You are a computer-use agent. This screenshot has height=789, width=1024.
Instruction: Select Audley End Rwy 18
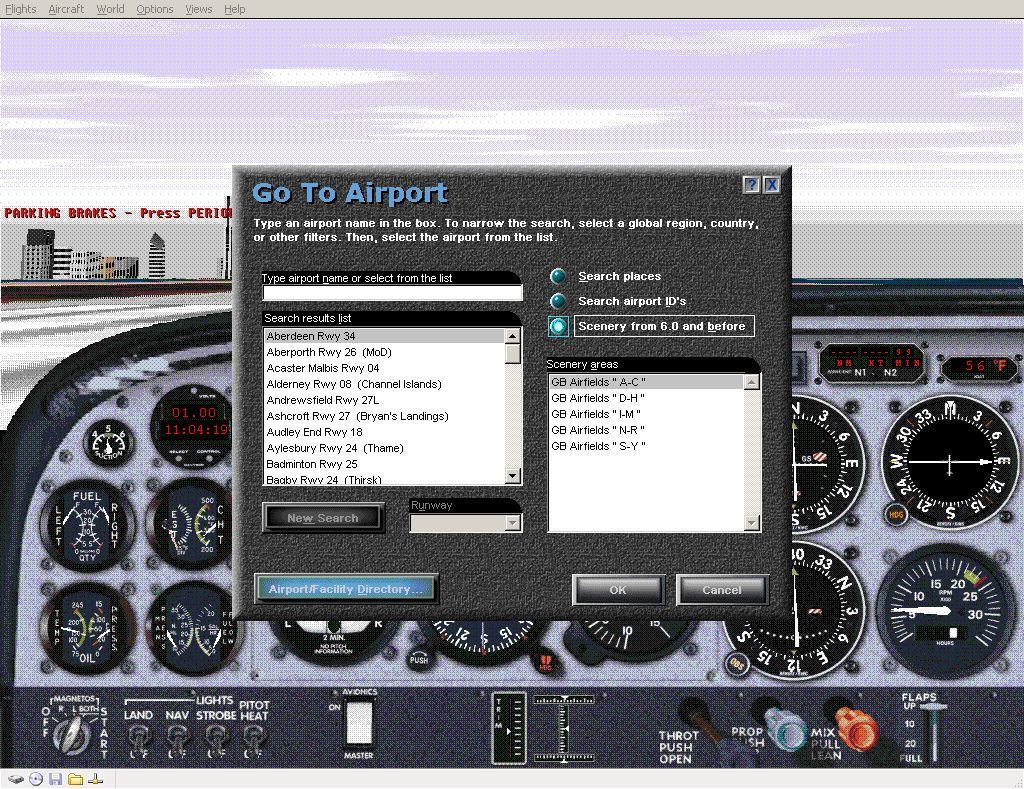(385, 432)
